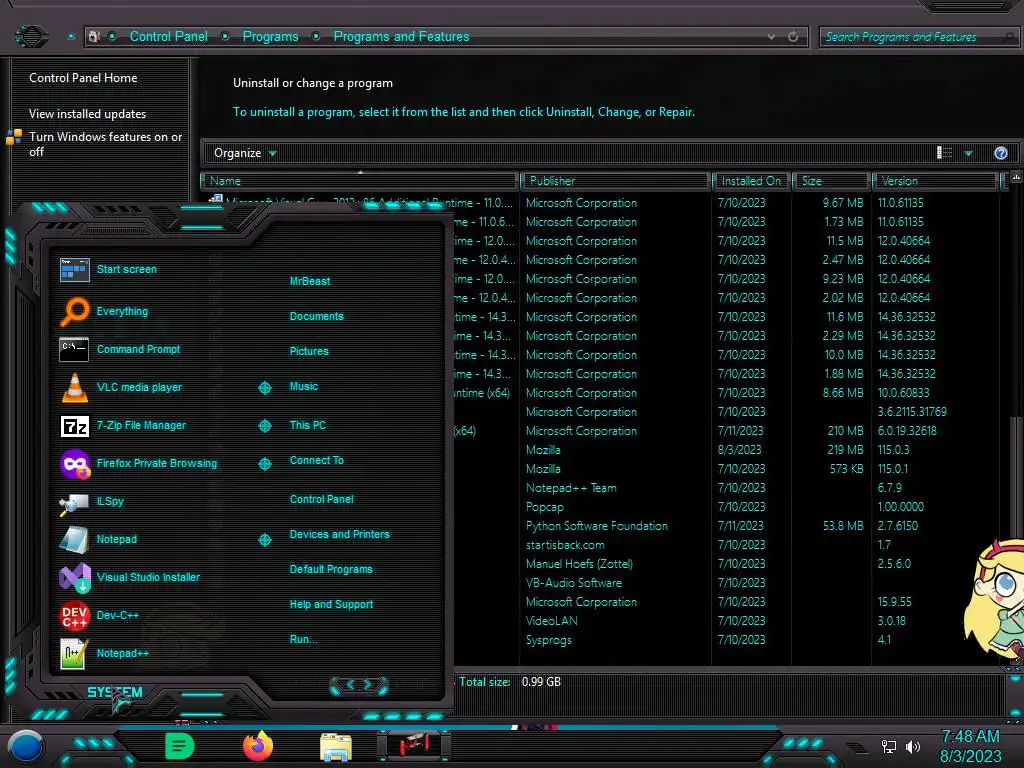
Task: Go to Control Panel Home
Action: click(x=83, y=78)
